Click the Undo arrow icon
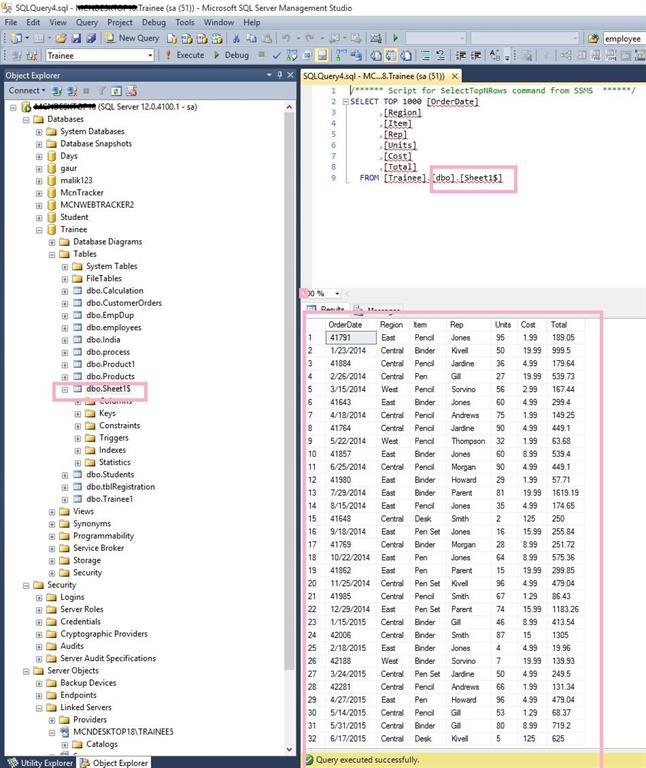This screenshot has height=768, width=646. pyautogui.click(x=286, y=38)
